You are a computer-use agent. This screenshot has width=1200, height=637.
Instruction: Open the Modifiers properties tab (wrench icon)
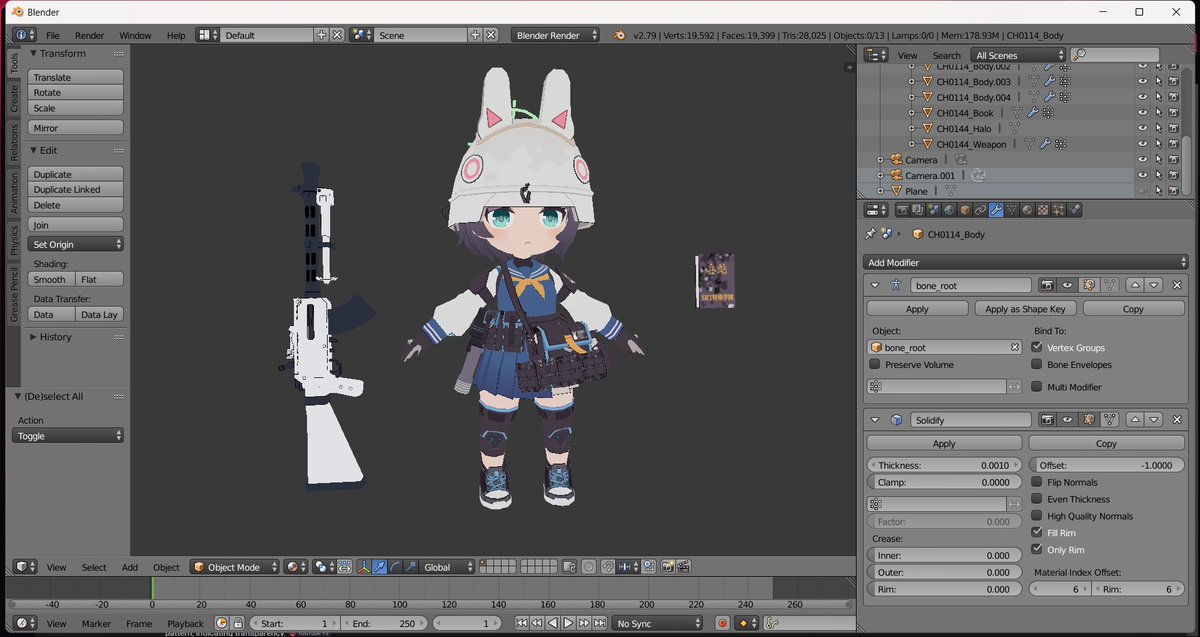996,210
